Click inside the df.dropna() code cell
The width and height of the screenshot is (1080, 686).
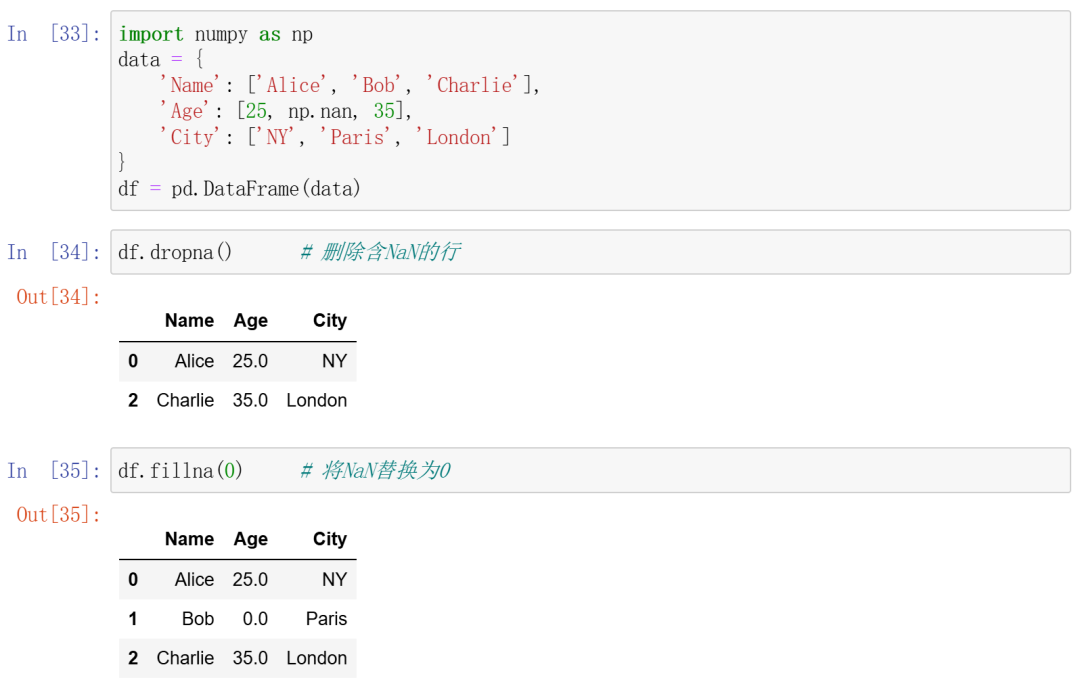point(590,252)
